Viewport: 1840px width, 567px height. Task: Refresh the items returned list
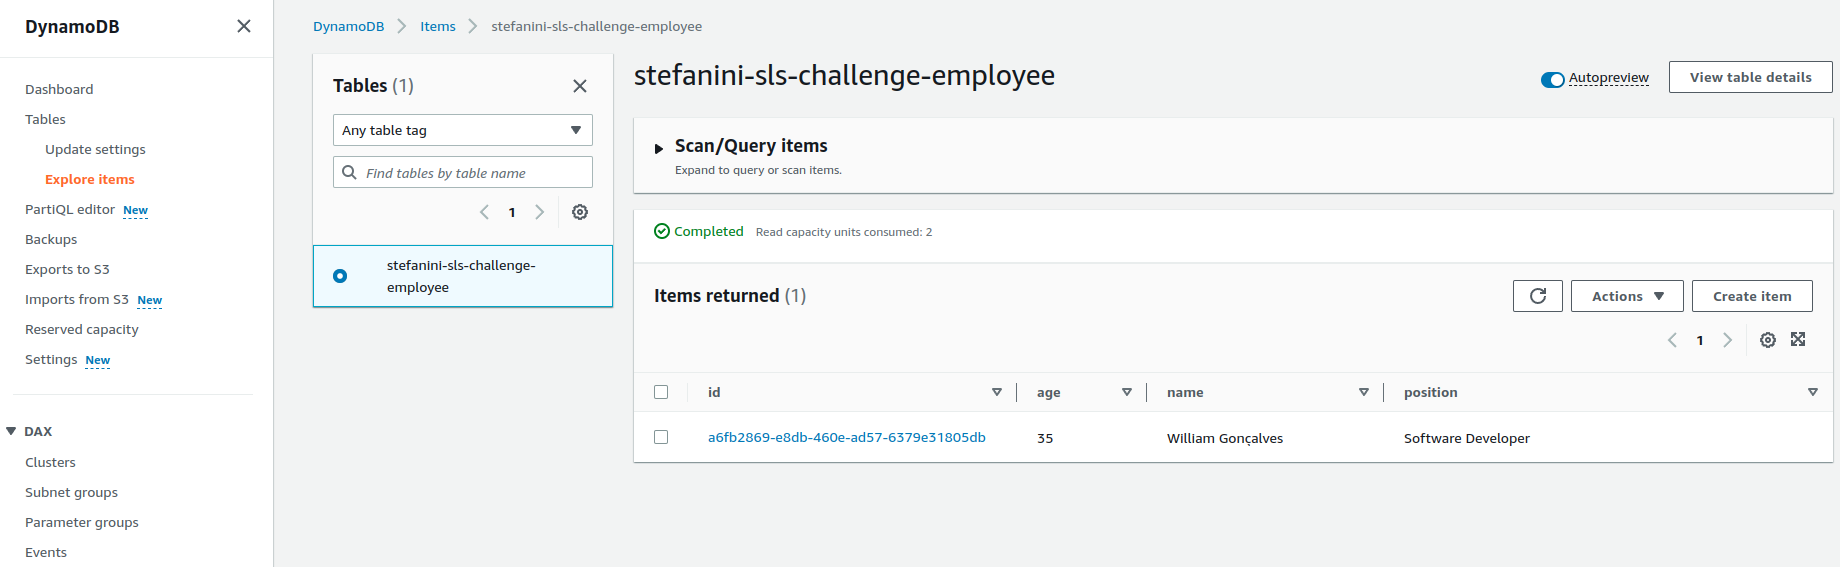coord(1538,296)
